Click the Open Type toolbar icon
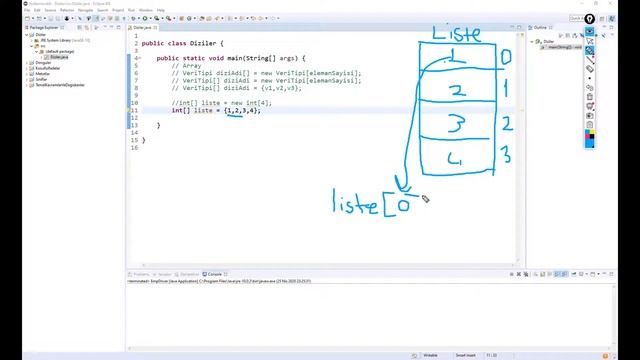The width and height of the screenshot is (640, 360). 202,18
